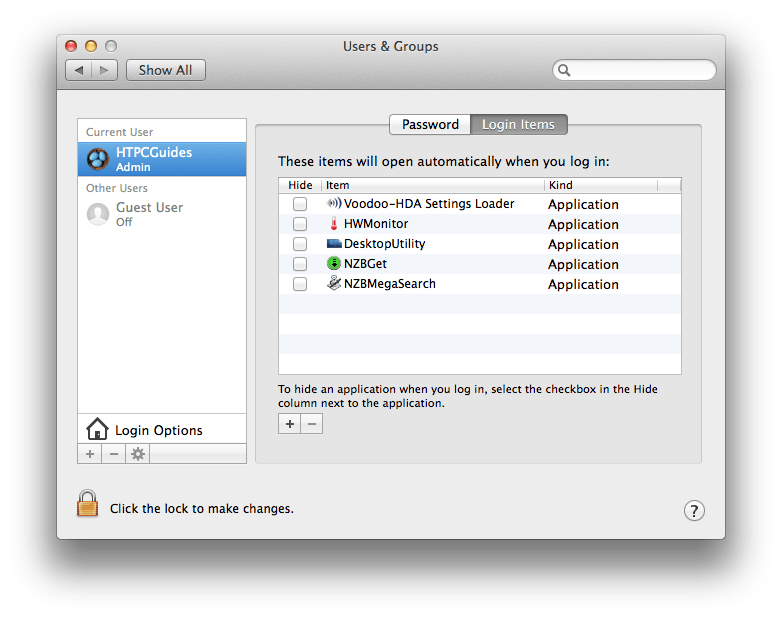
Task: Open the help question mark button
Action: 694,510
